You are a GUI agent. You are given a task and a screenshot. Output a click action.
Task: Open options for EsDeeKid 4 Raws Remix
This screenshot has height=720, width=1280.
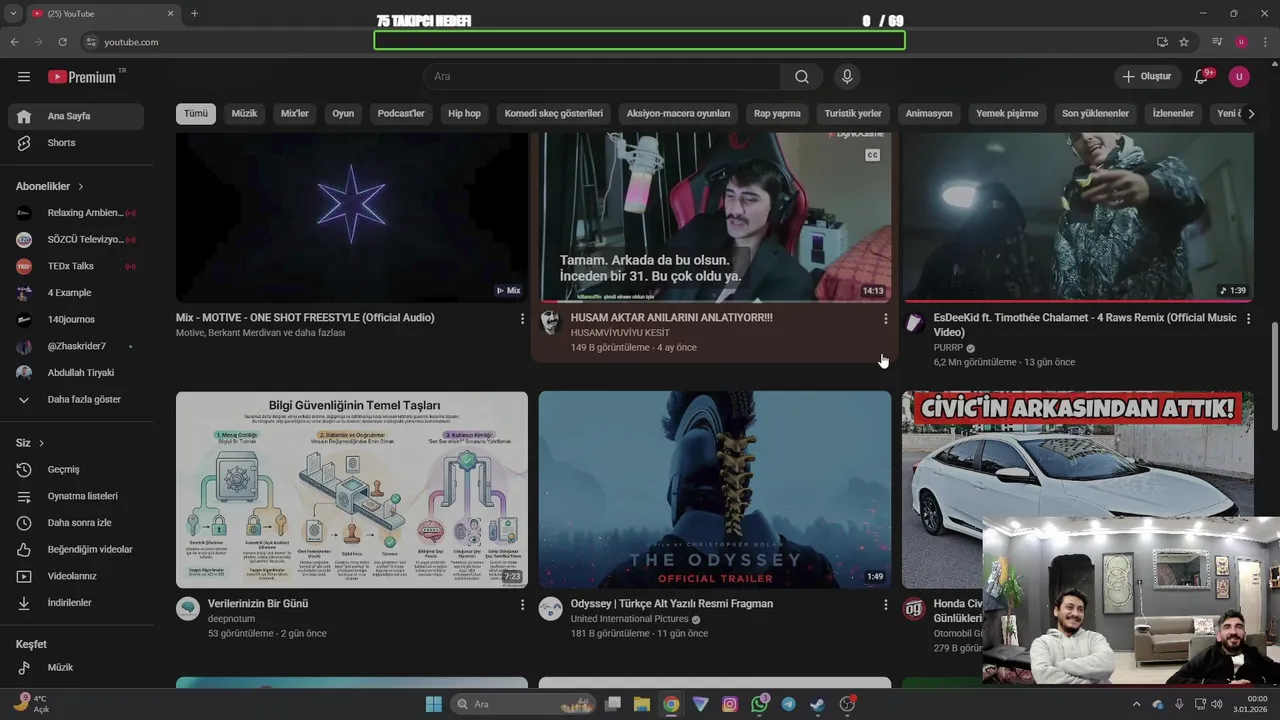tap(1248, 318)
